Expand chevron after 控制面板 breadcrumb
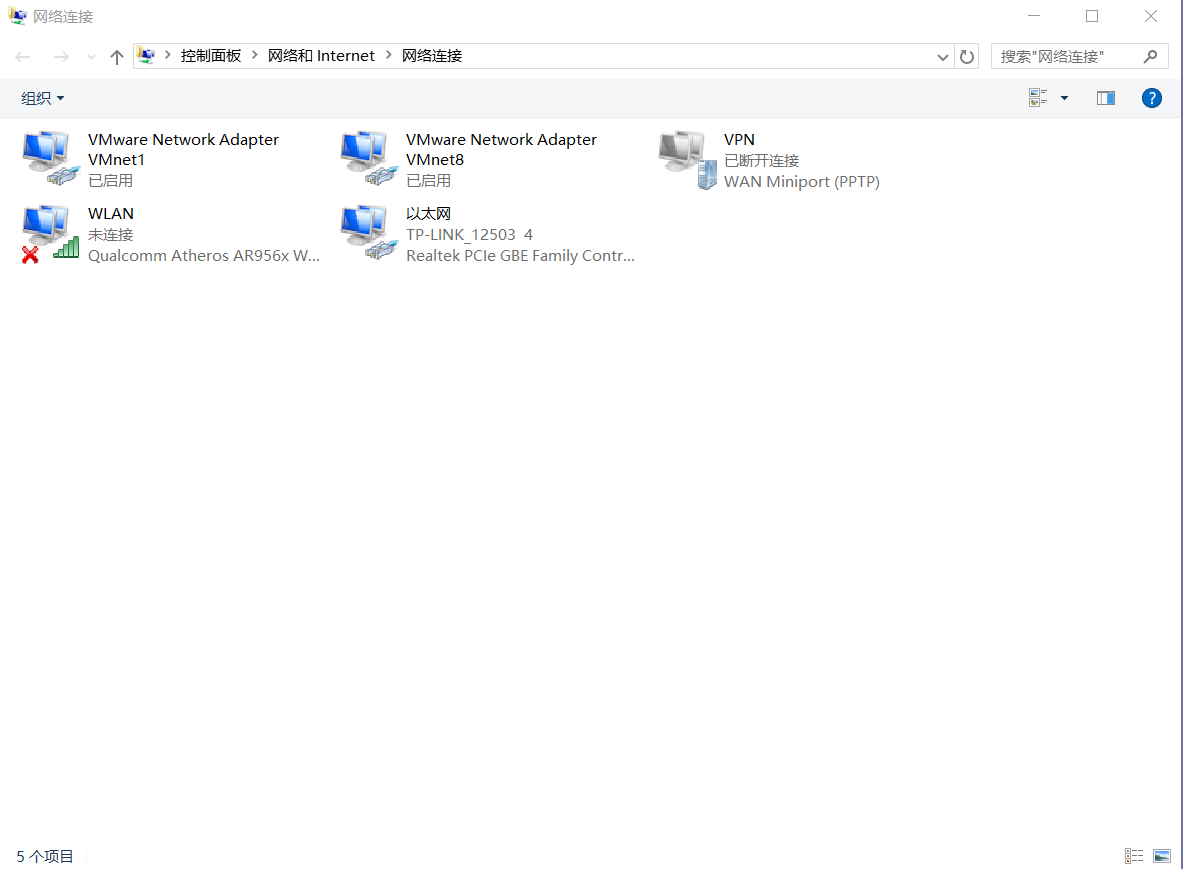The height and width of the screenshot is (869, 1183). [254, 55]
